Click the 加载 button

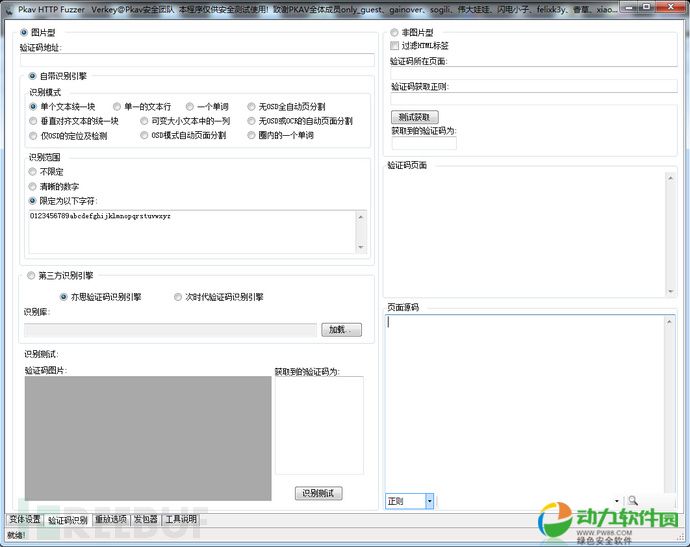341,329
